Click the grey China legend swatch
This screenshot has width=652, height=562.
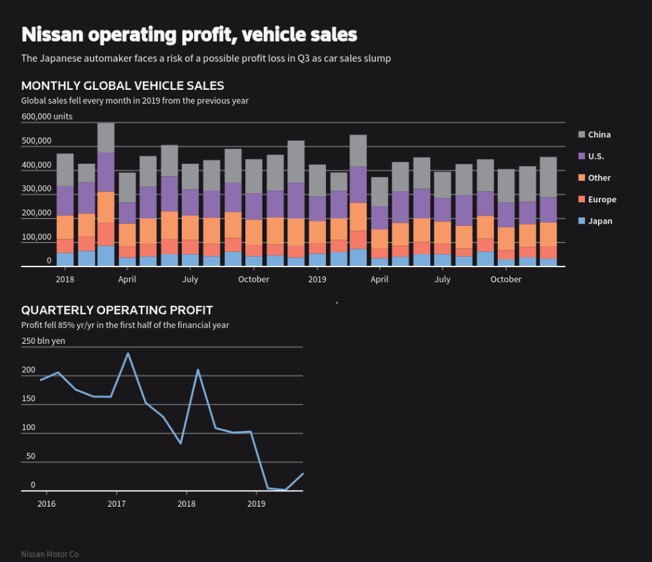(x=582, y=134)
